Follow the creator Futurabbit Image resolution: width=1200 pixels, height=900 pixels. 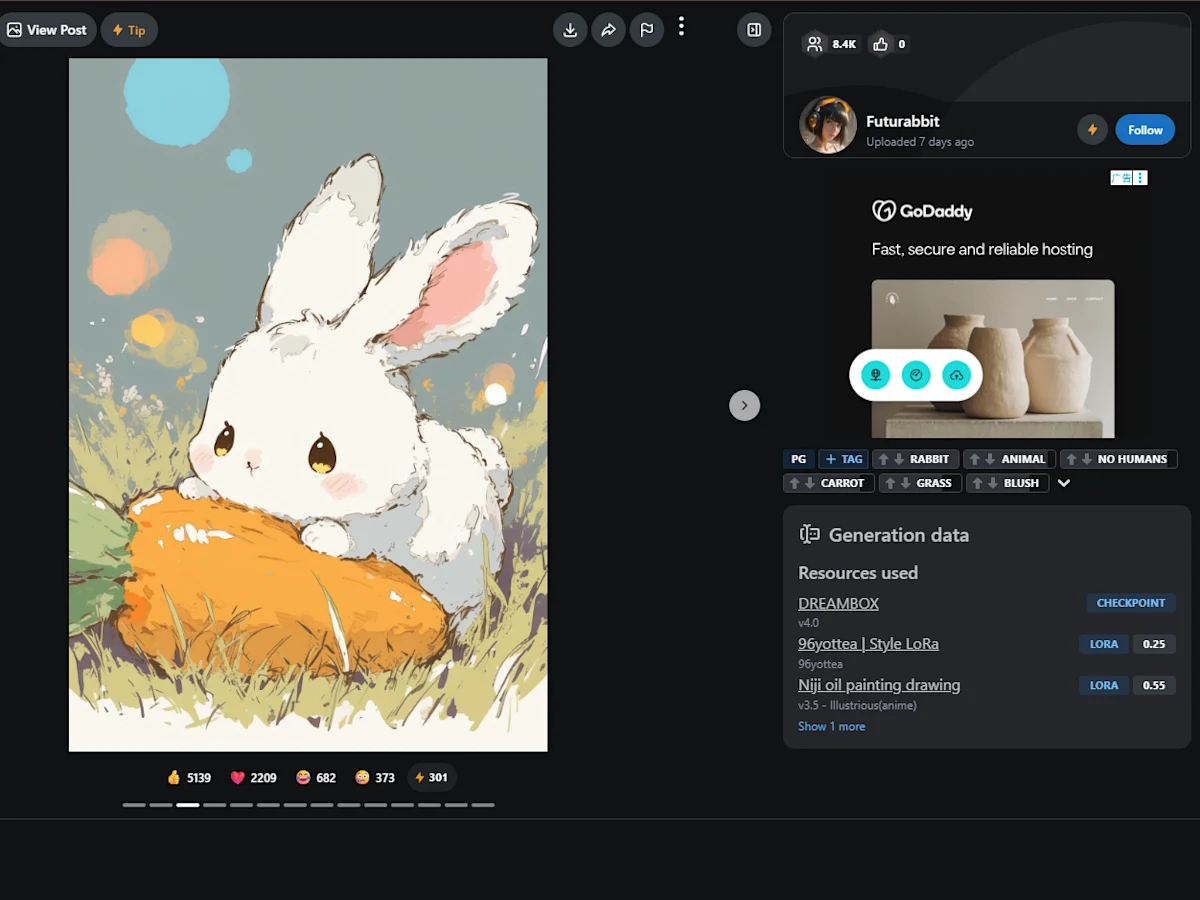[1145, 130]
